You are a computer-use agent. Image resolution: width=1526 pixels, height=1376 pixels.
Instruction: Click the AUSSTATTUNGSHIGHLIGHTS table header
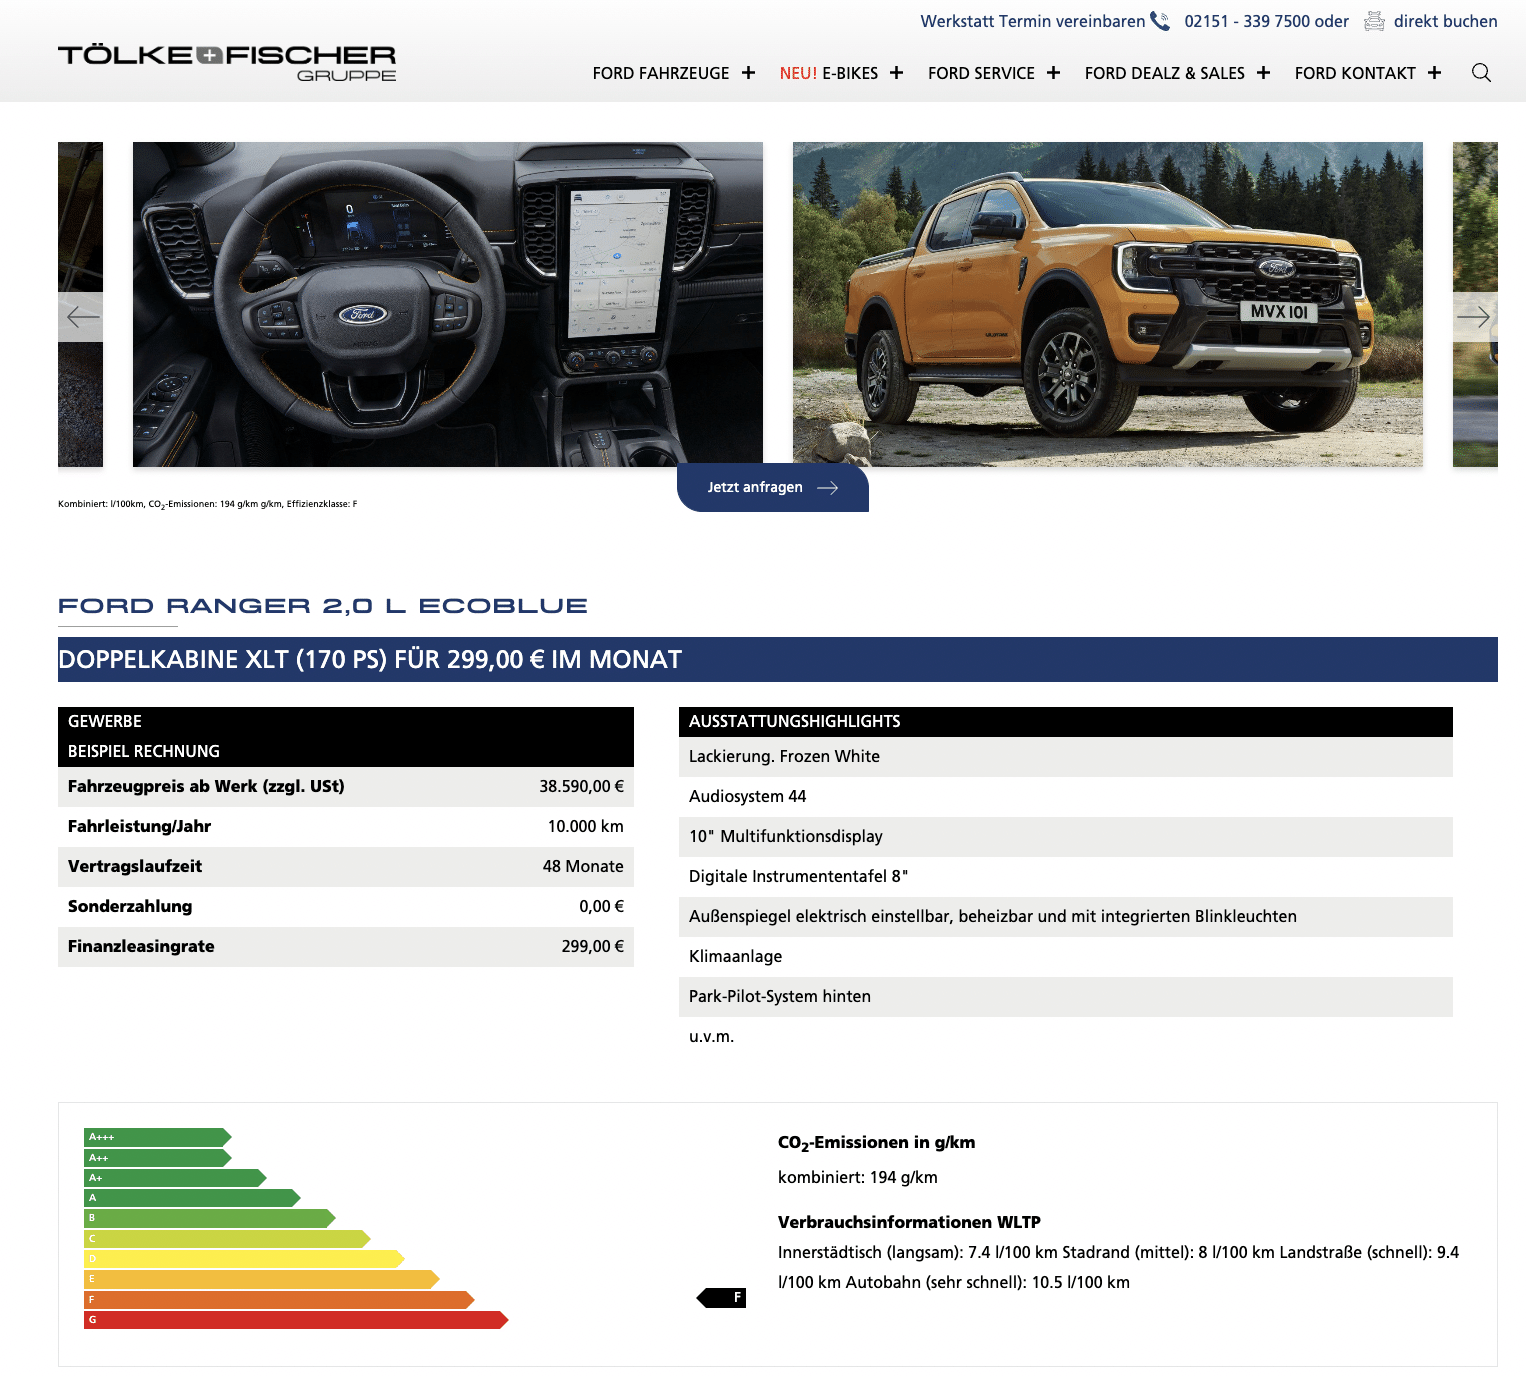pos(1066,722)
